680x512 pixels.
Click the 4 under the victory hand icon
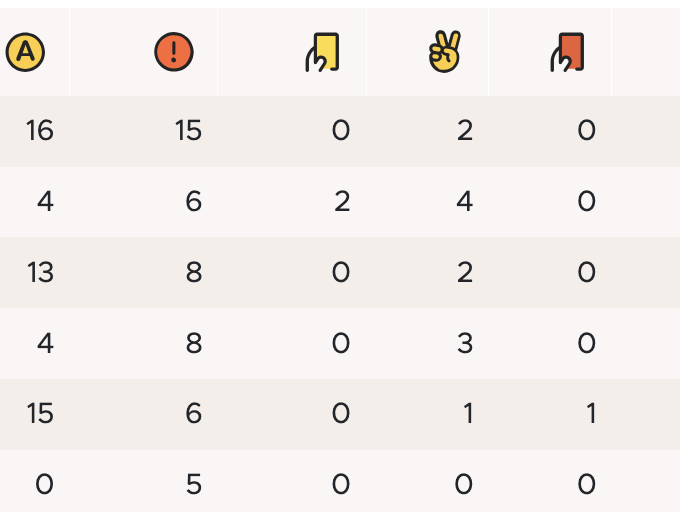[464, 202]
